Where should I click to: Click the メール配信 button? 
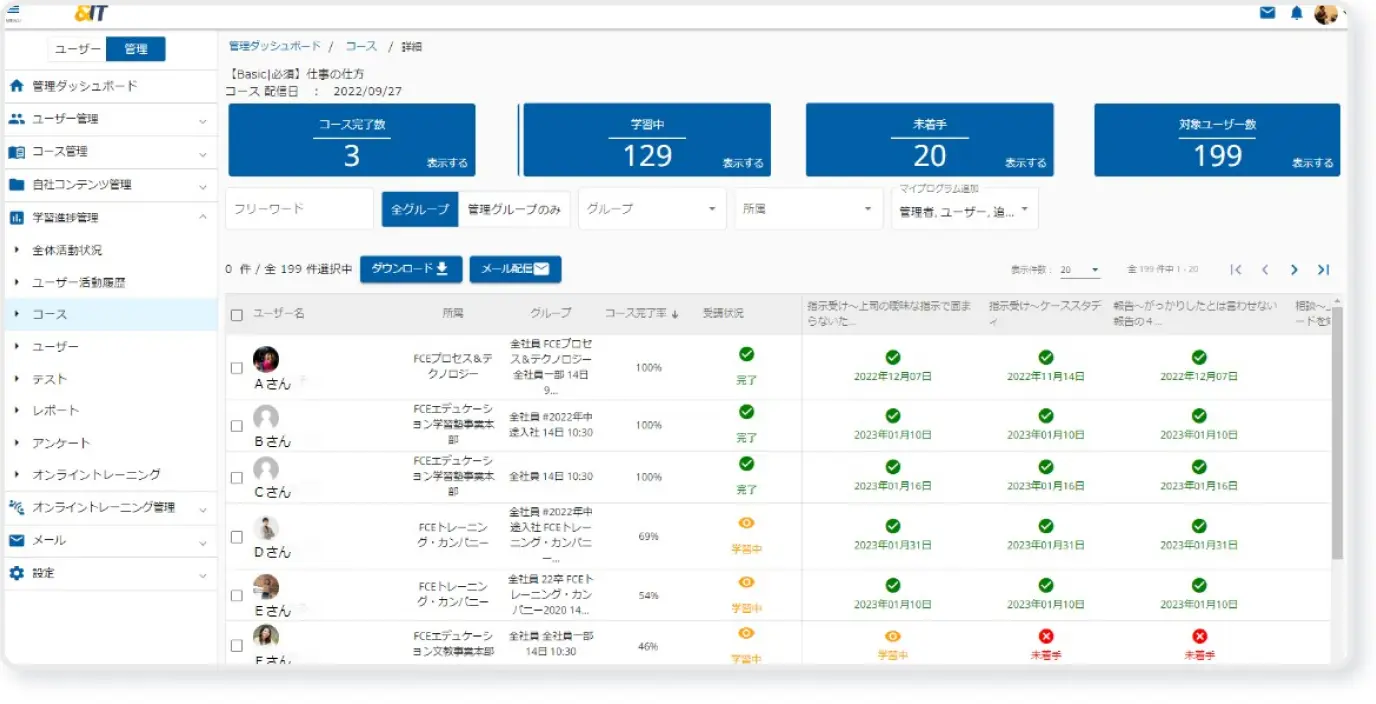[515, 269]
